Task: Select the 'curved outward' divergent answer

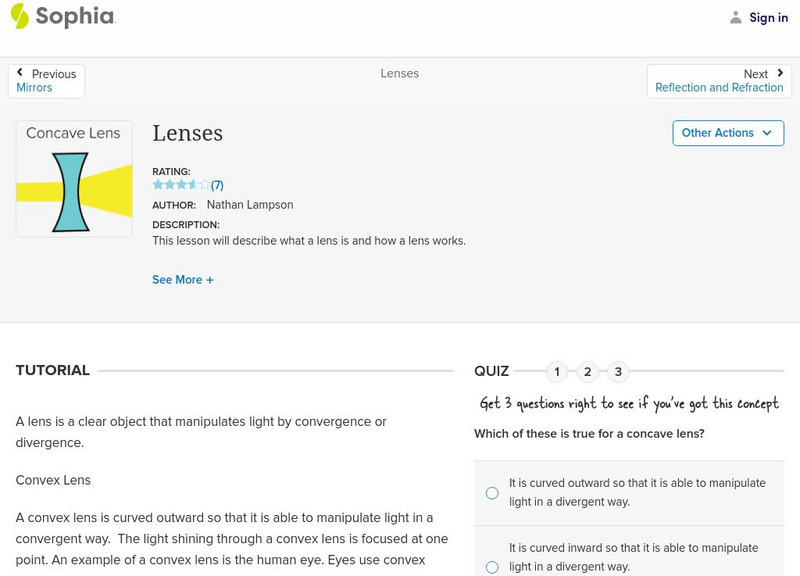Action: coord(492,493)
